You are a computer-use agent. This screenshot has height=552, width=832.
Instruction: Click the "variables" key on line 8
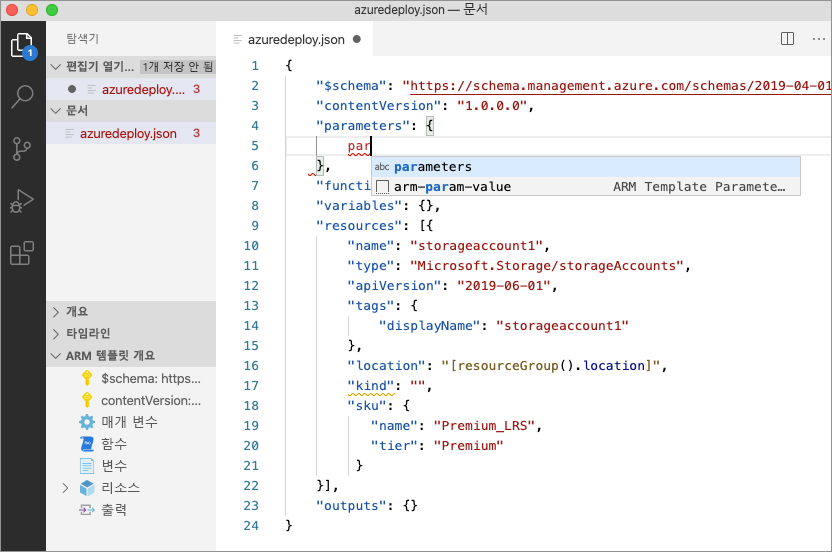[359, 206]
